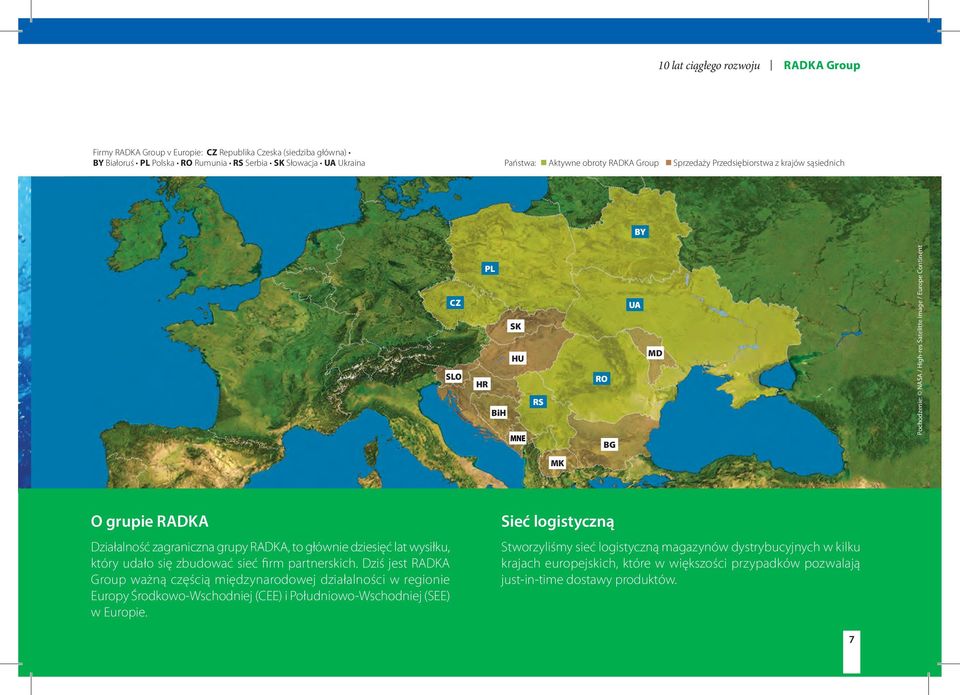Screen dimensions: 960x695
Task: Click the vertical NASA image credit text
Action: point(919,340)
